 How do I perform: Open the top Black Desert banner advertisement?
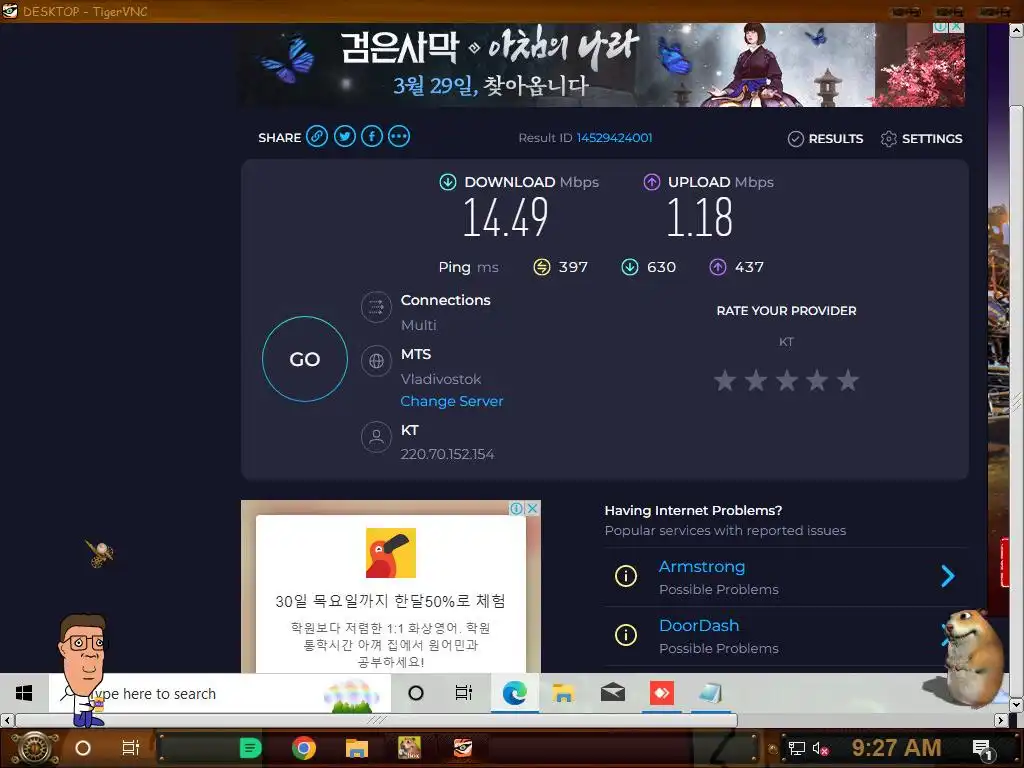pos(603,65)
